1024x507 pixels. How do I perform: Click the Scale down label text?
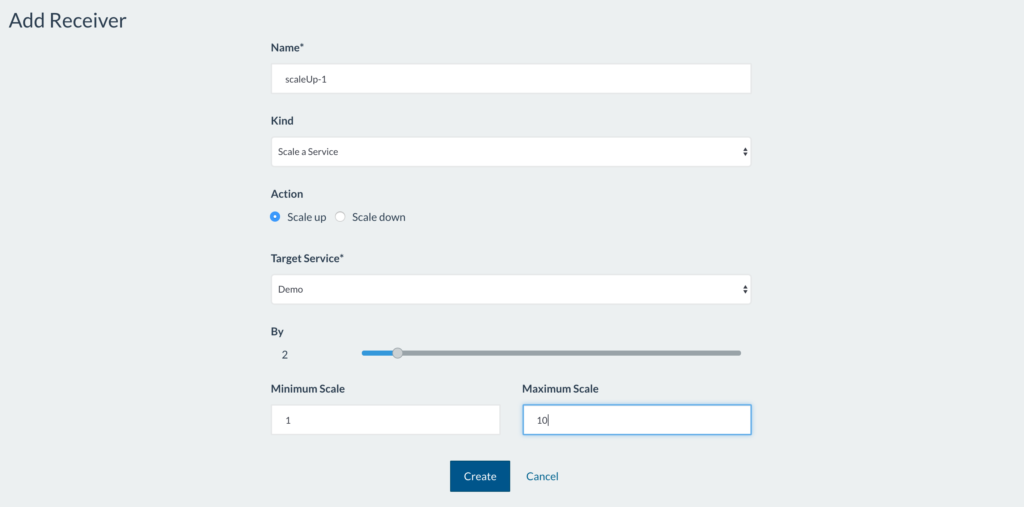click(379, 217)
